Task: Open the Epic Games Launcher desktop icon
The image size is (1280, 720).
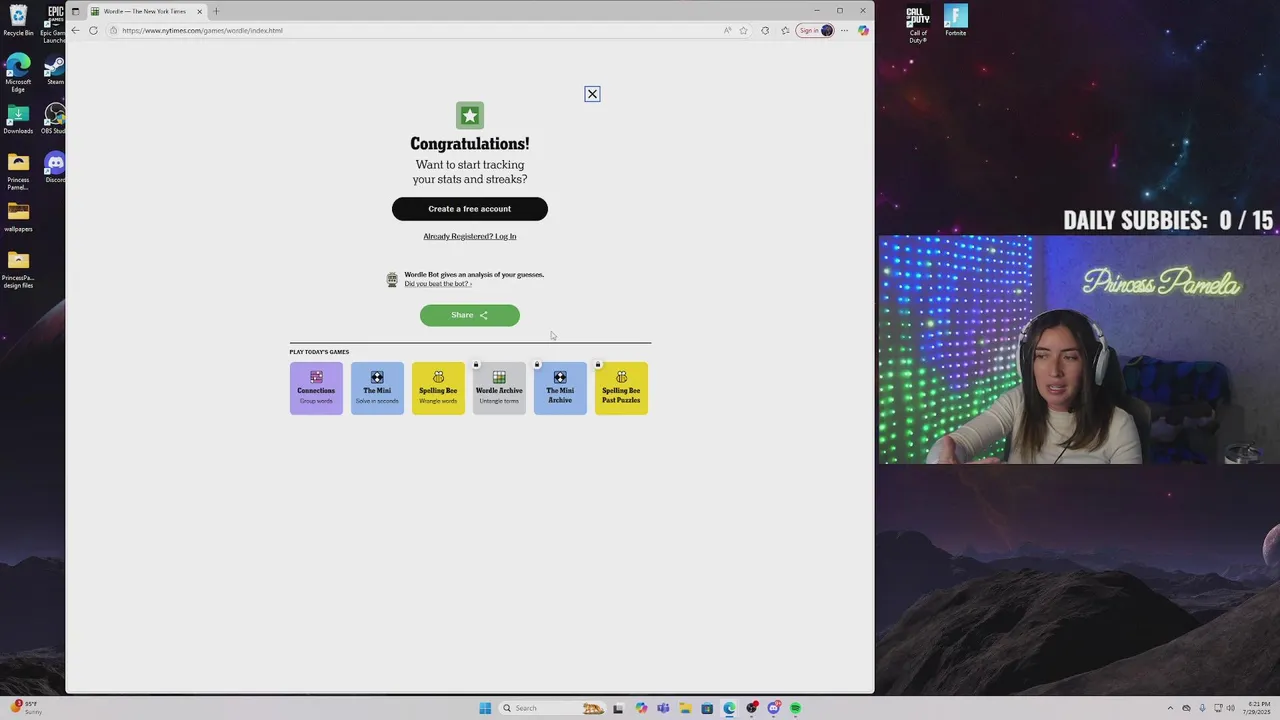Action: point(55,23)
